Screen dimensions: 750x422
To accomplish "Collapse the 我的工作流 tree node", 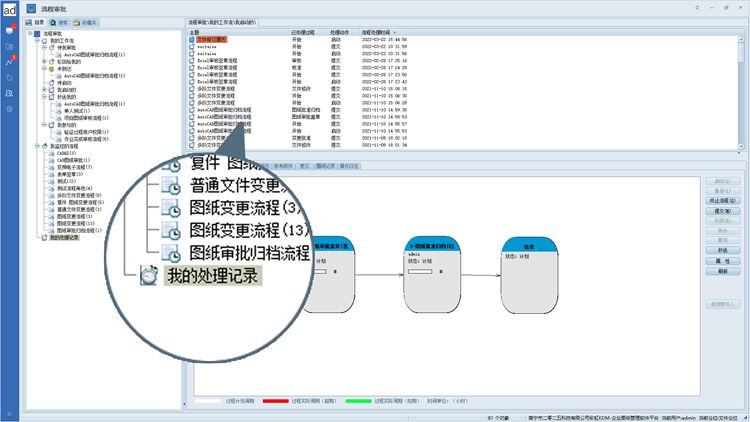I will [x=36, y=39].
